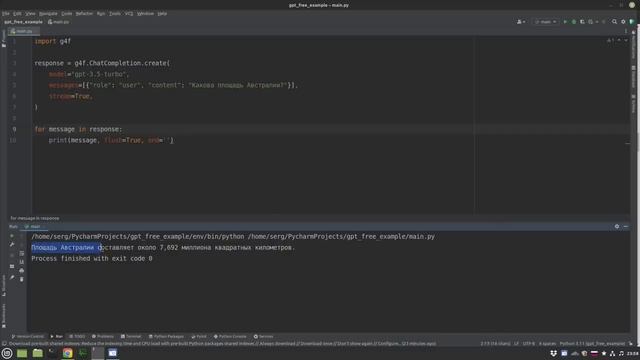The height and width of the screenshot is (360, 640).
Task: Click the '4 spaces' indent setting in the status bar
Action: tap(547, 344)
